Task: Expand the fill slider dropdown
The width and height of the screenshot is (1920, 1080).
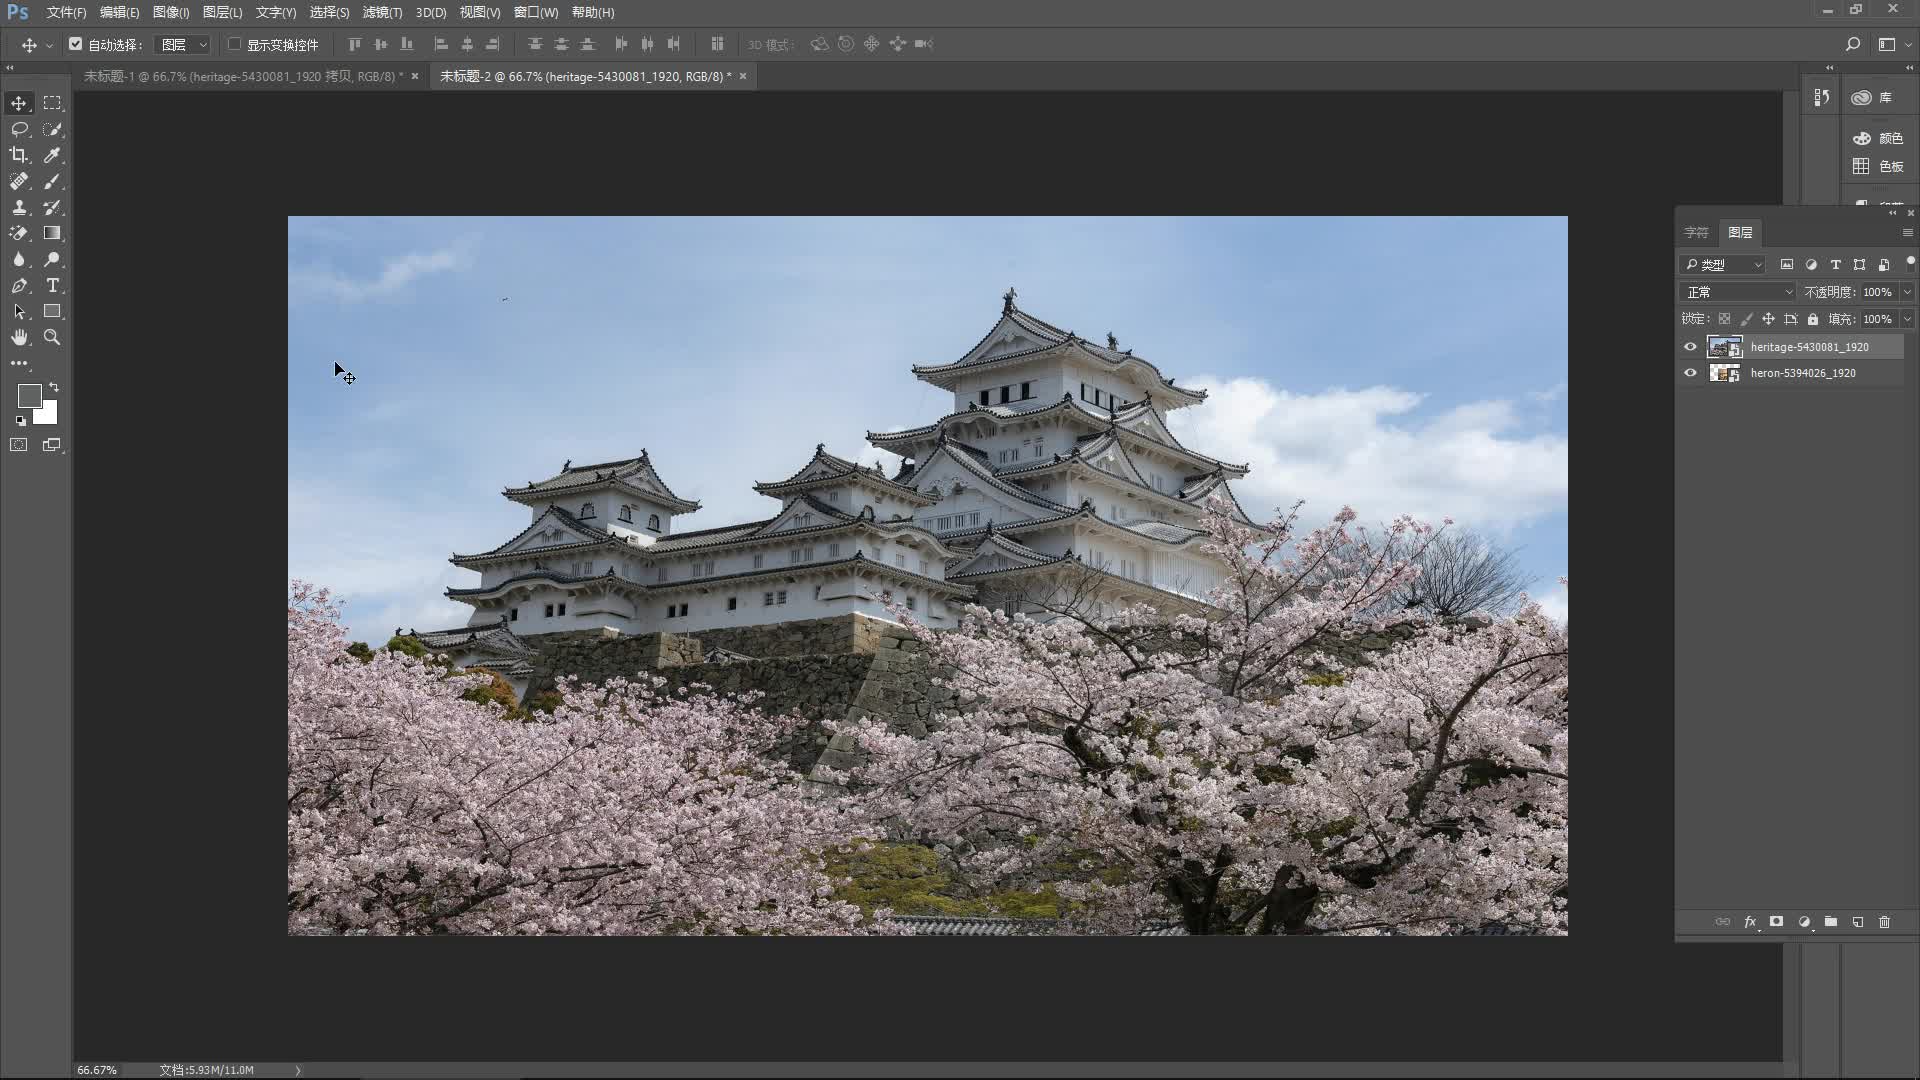Action: (x=1907, y=319)
